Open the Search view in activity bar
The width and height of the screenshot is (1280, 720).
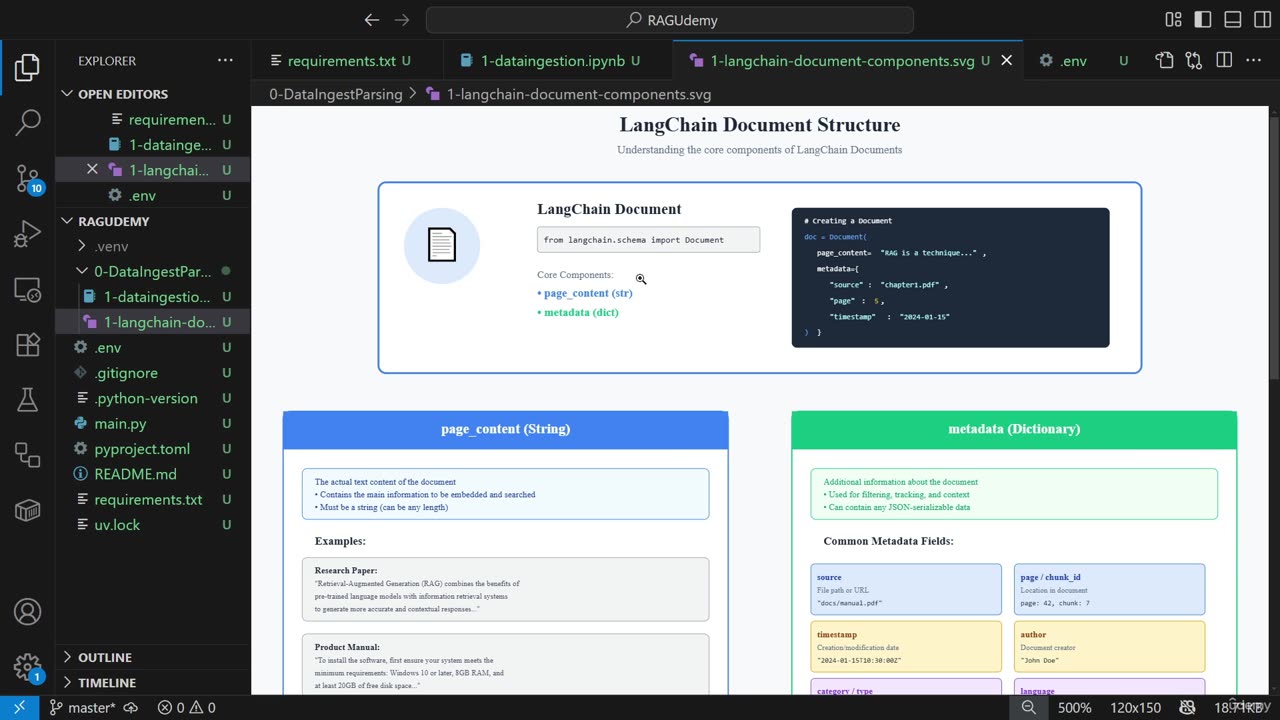(x=27, y=122)
